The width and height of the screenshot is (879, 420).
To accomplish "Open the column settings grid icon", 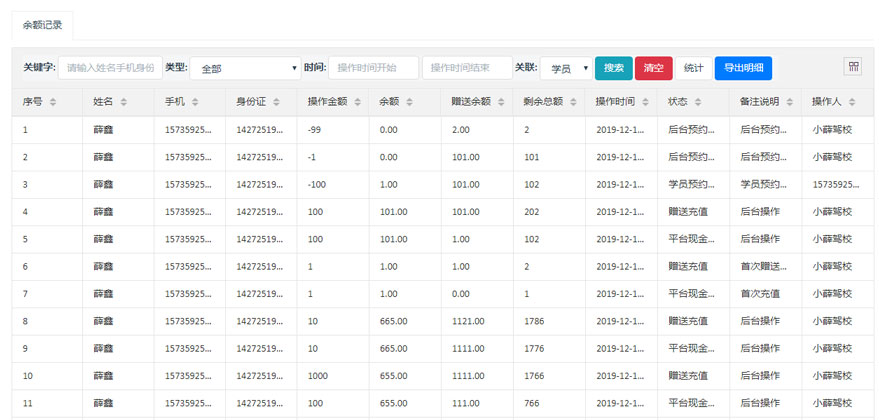I will click(853, 67).
